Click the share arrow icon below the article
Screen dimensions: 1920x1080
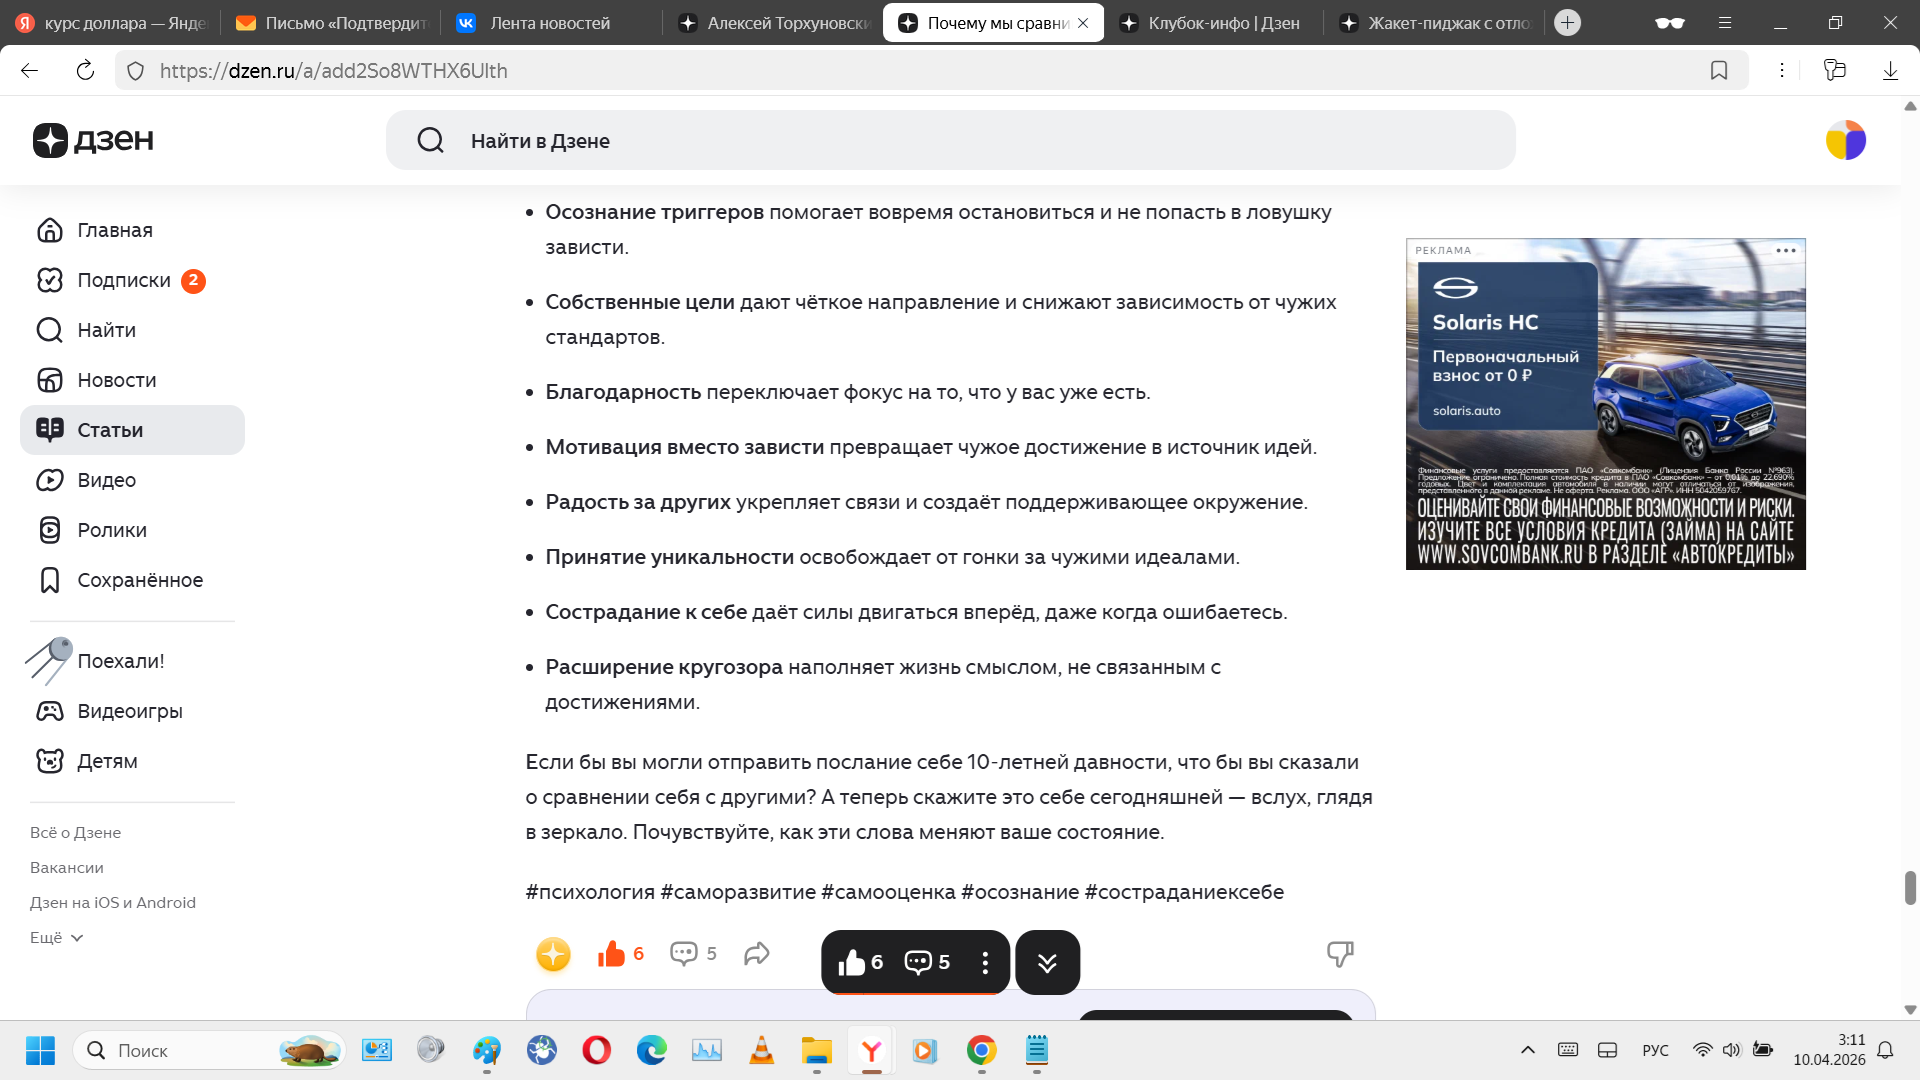coord(757,954)
